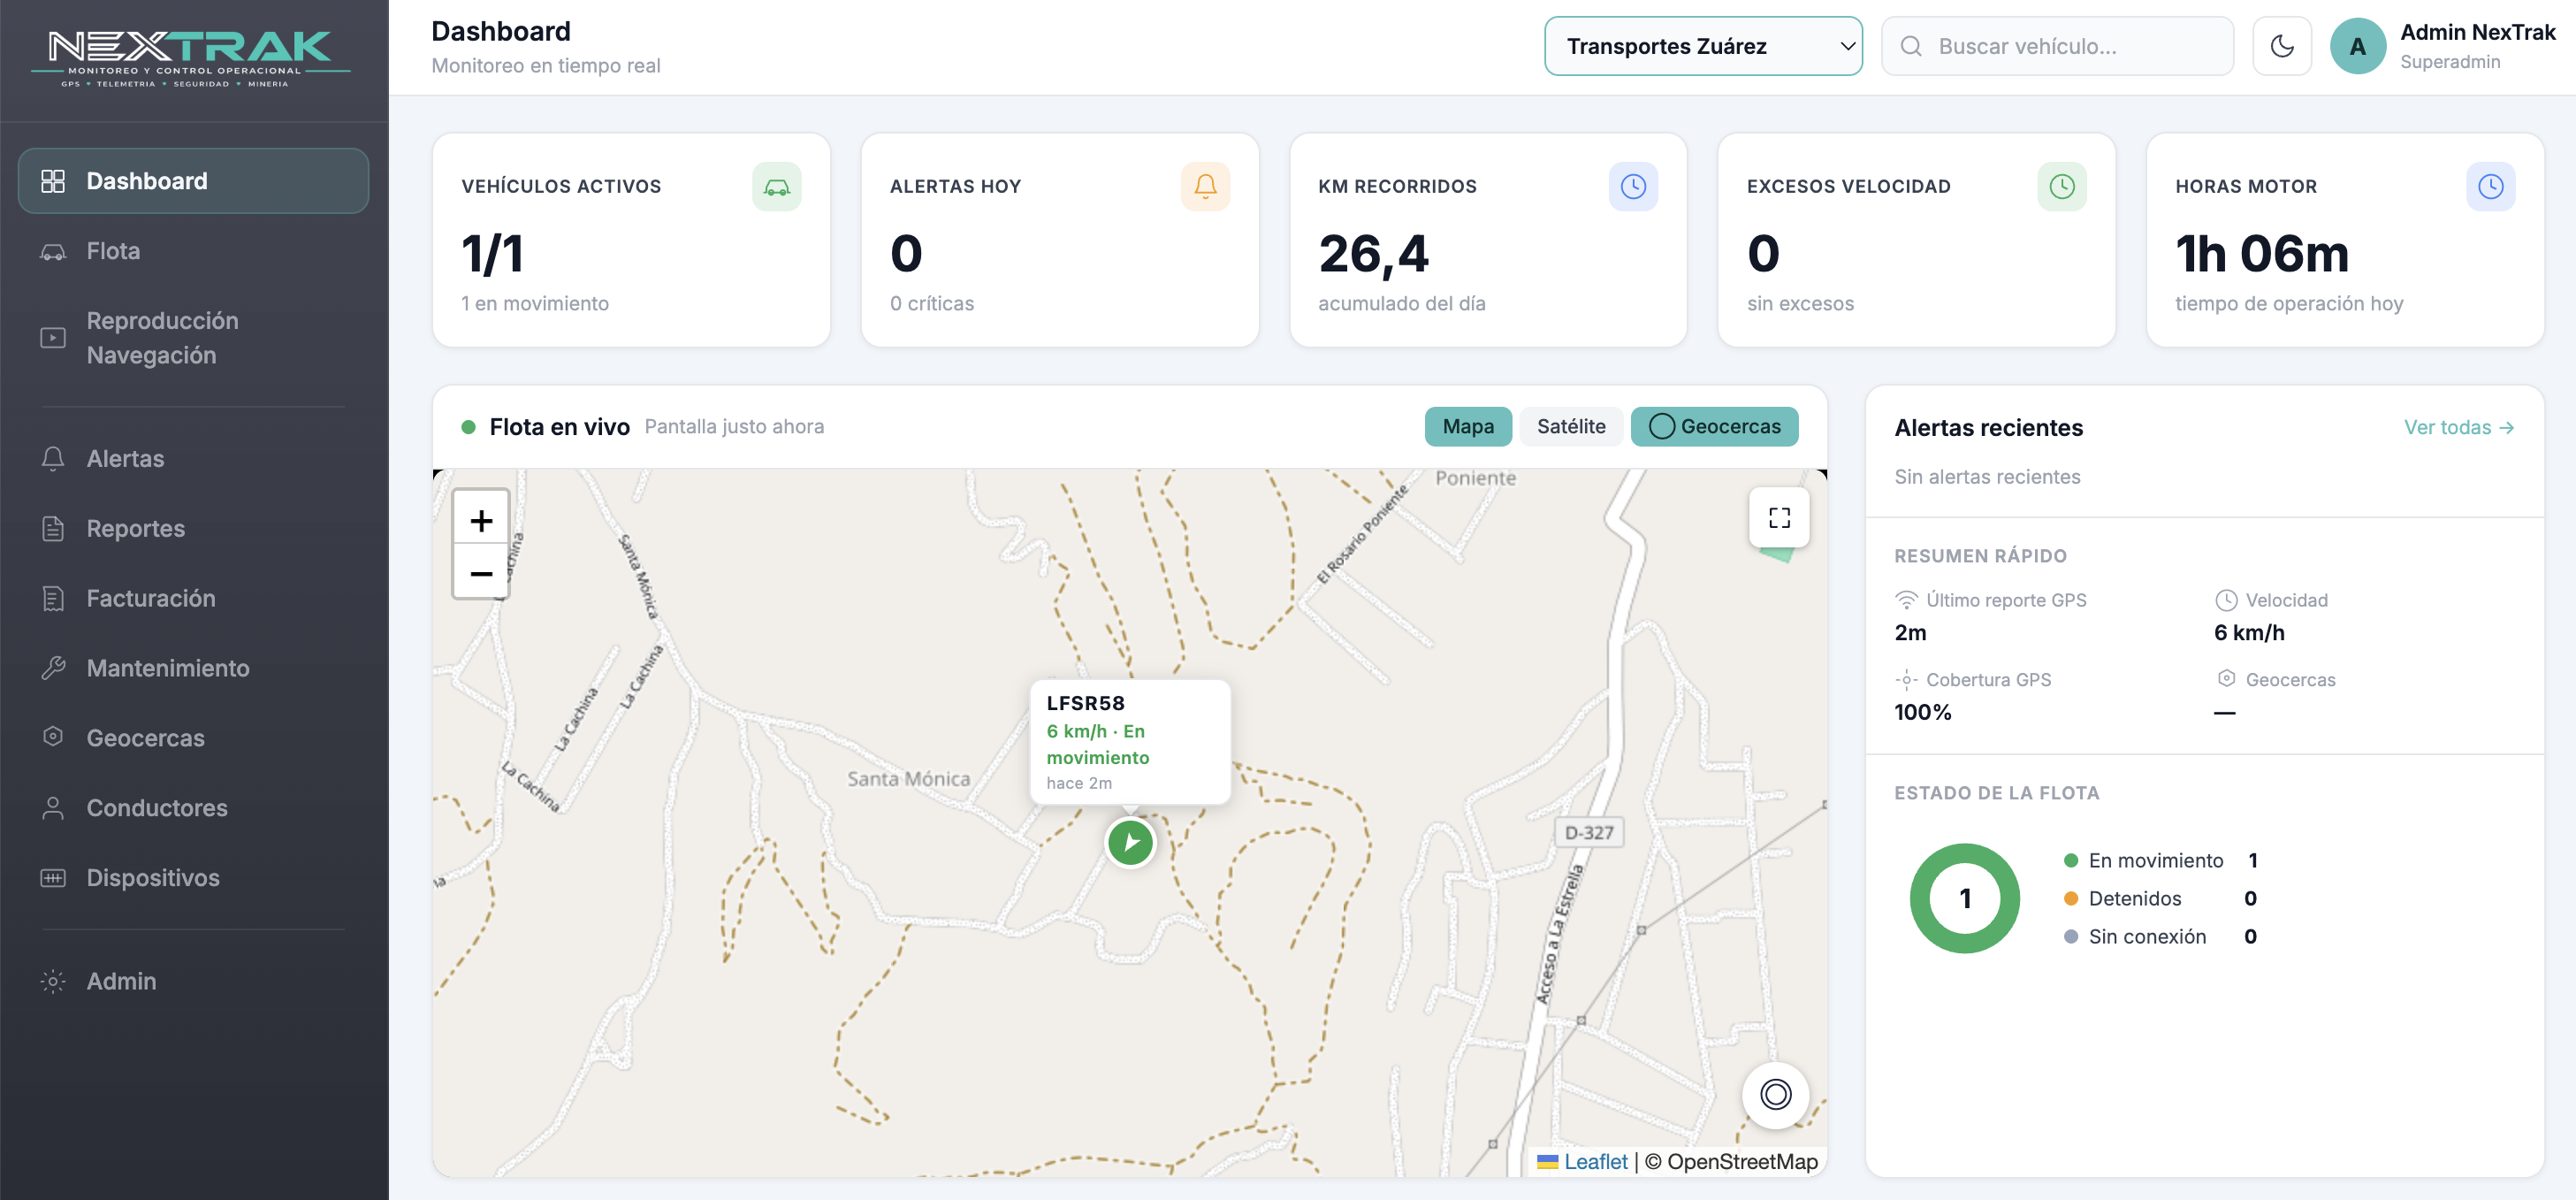Click the 100% Cobertura GPS value
Image resolution: width=2576 pixels, height=1200 pixels.
coord(1922,713)
